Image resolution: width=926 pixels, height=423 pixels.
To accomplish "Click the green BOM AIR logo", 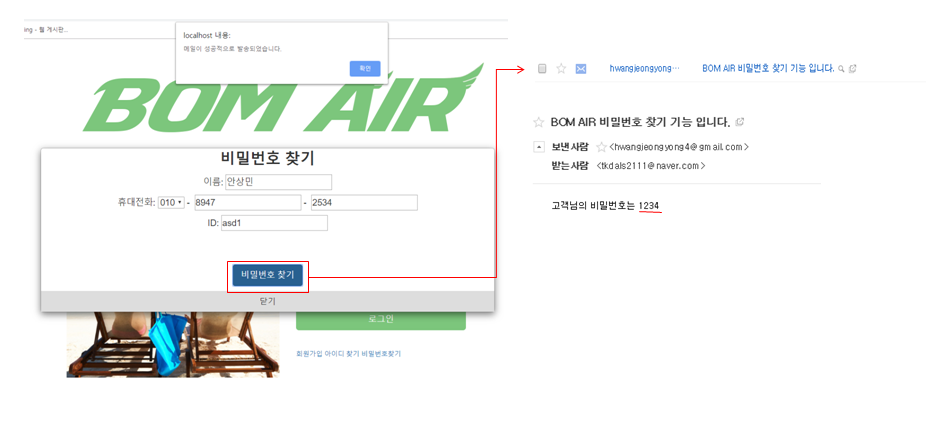I will click(x=283, y=98).
